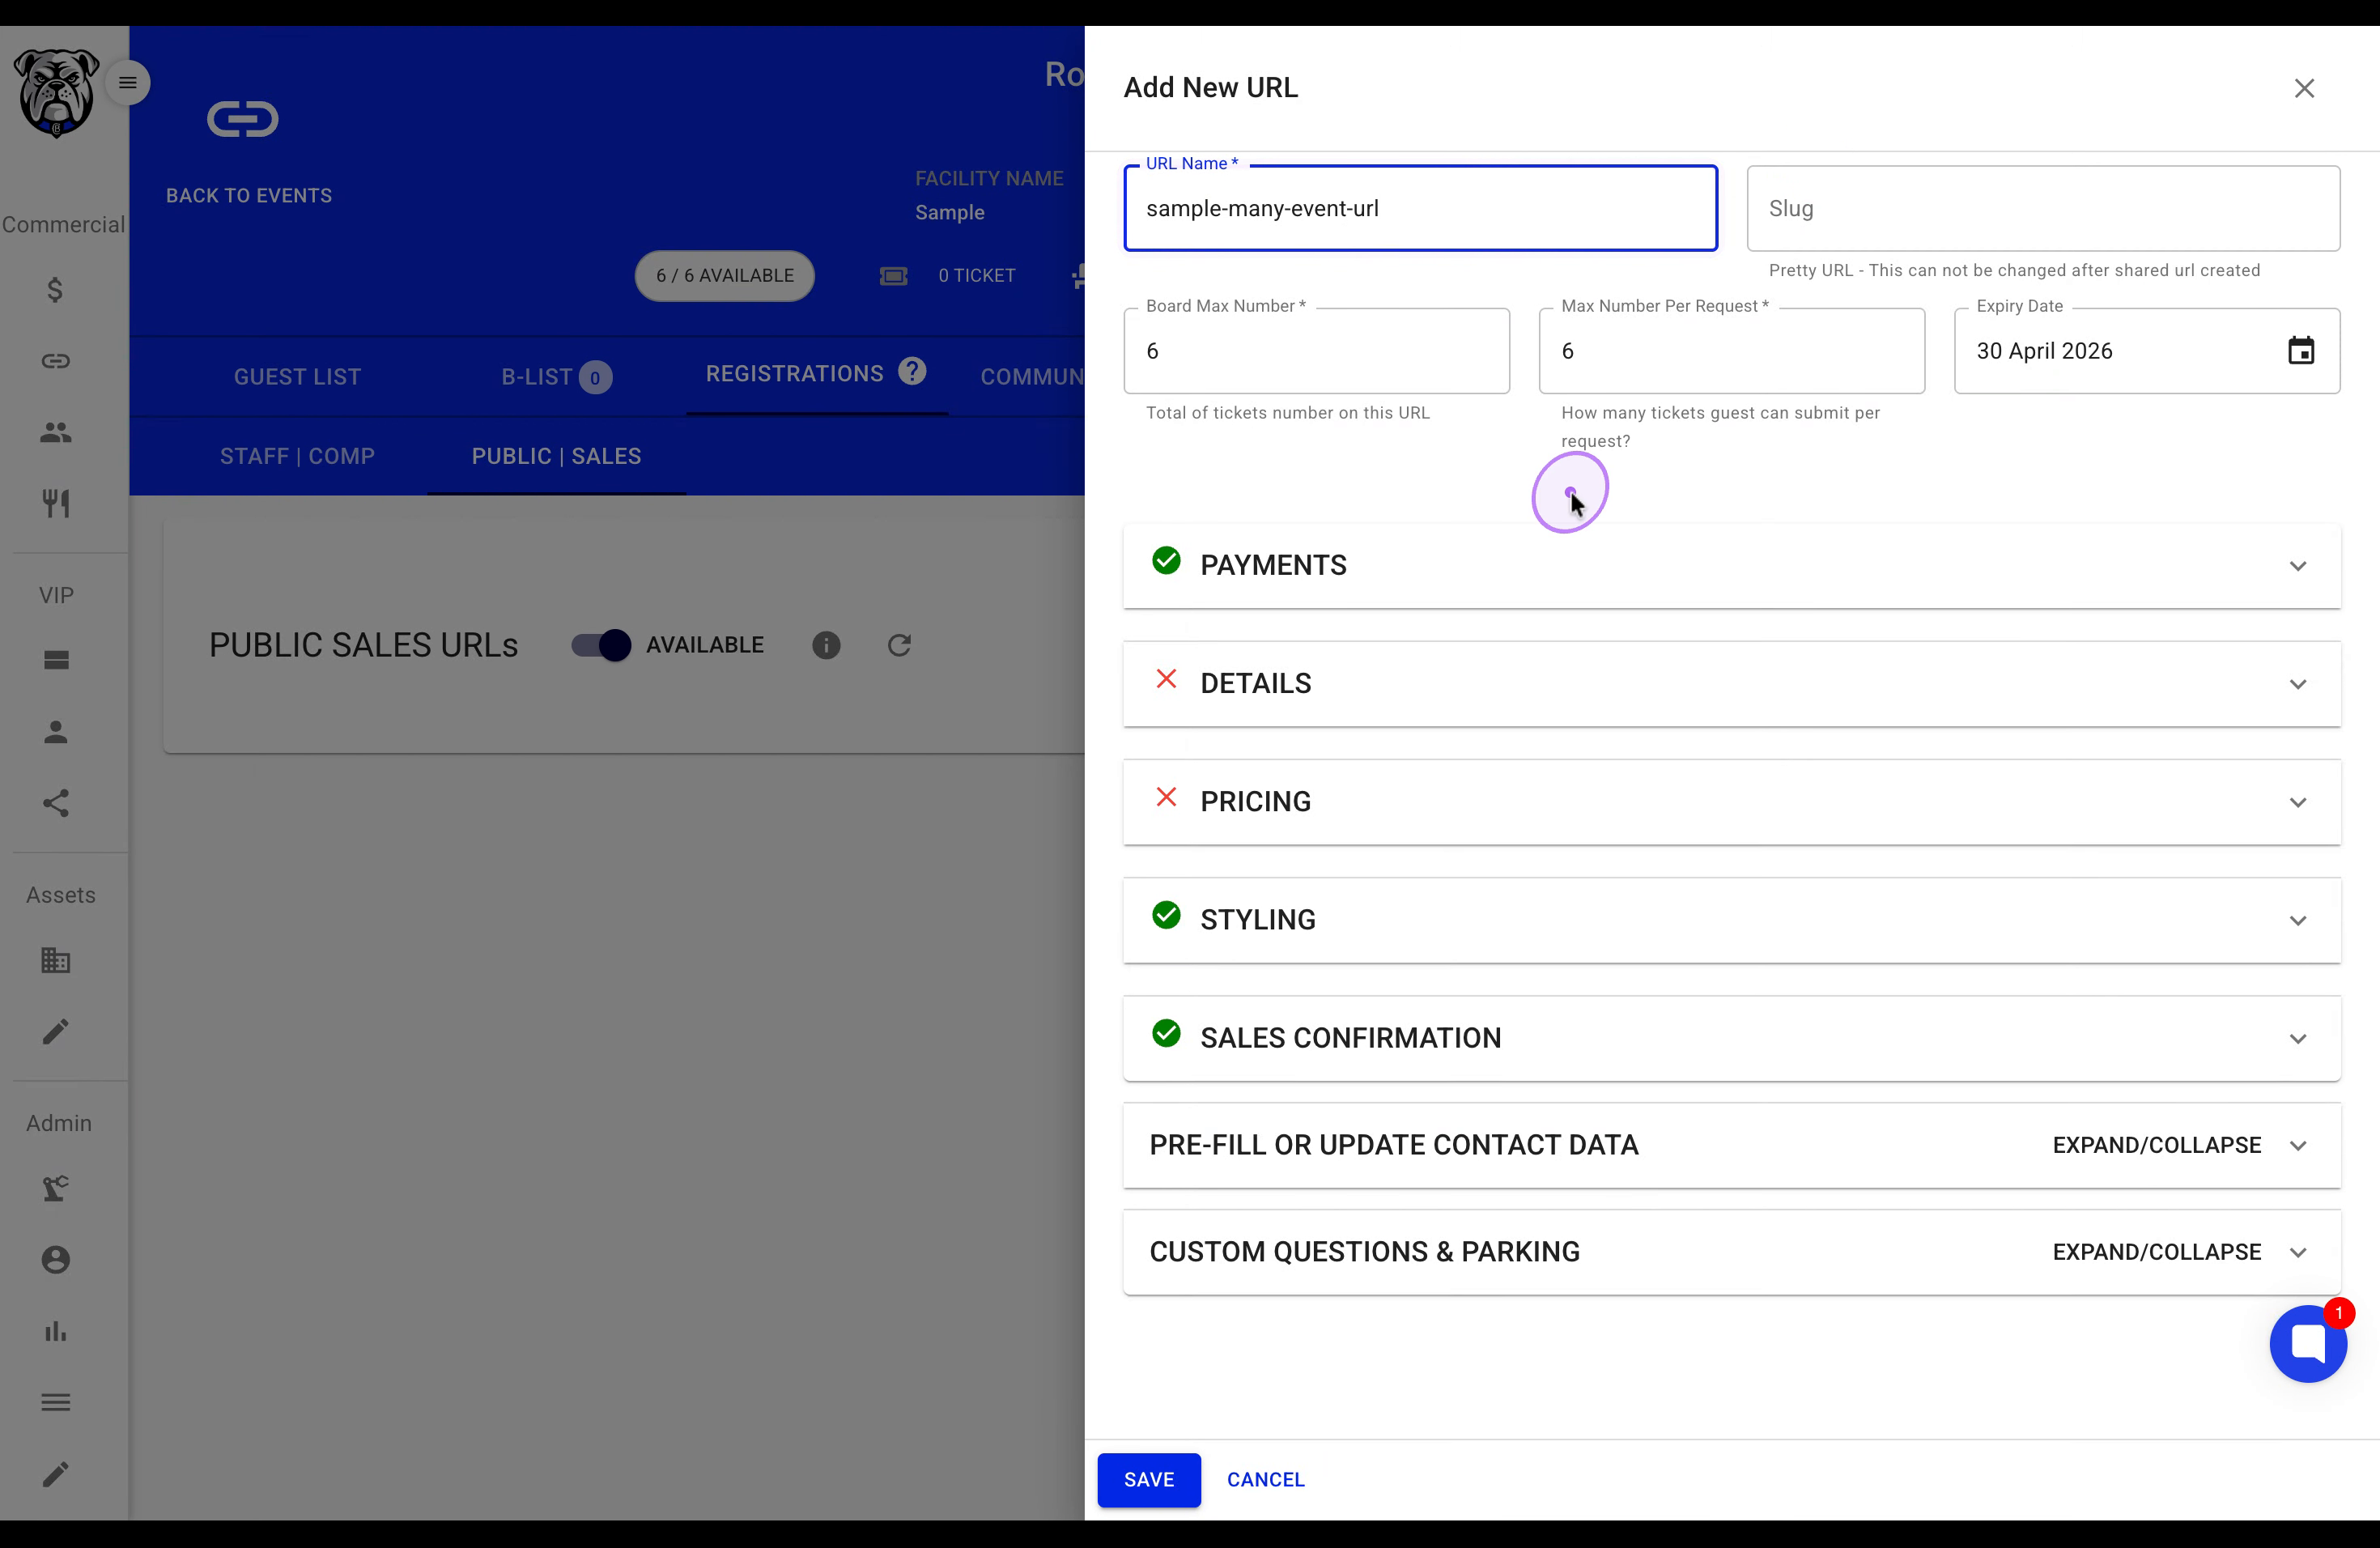The width and height of the screenshot is (2380, 1548).
Task: Expand the STYLING section
Action: (1731, 919)
